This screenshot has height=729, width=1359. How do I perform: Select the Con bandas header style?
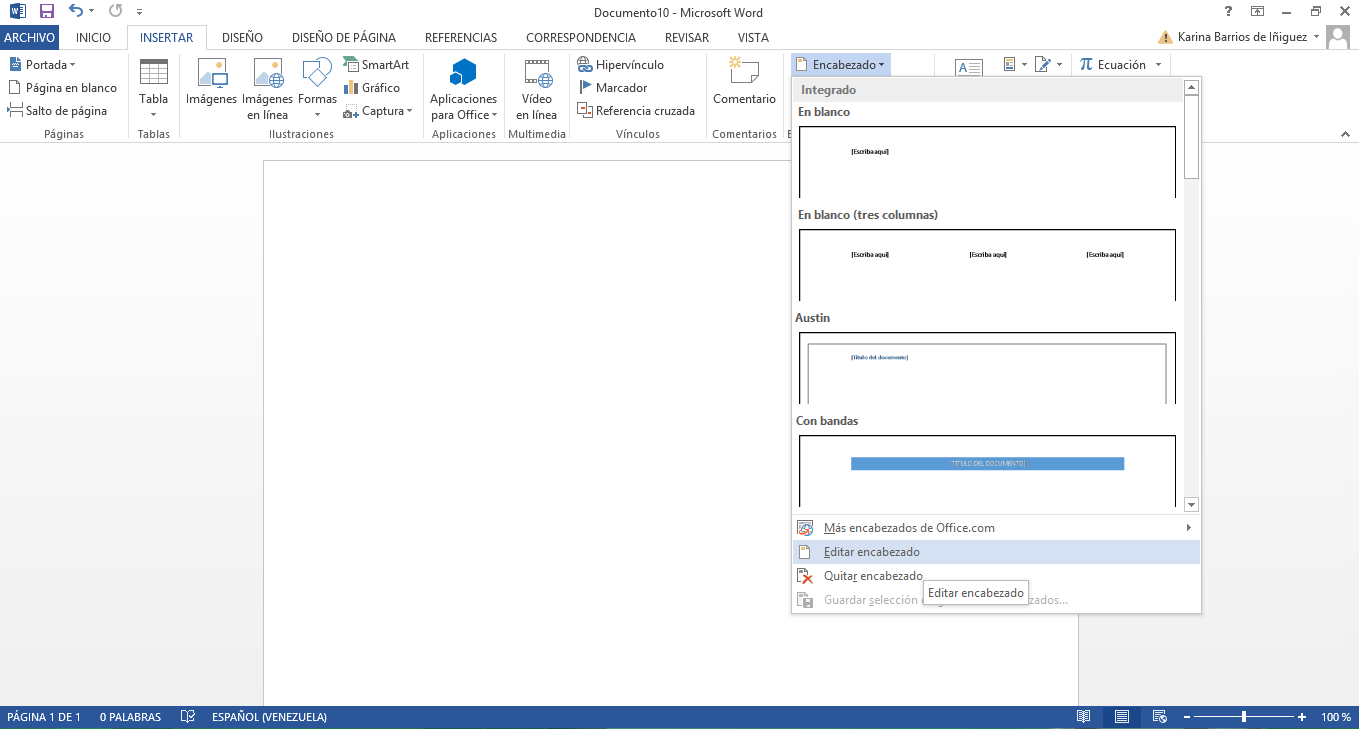[987, 471]
